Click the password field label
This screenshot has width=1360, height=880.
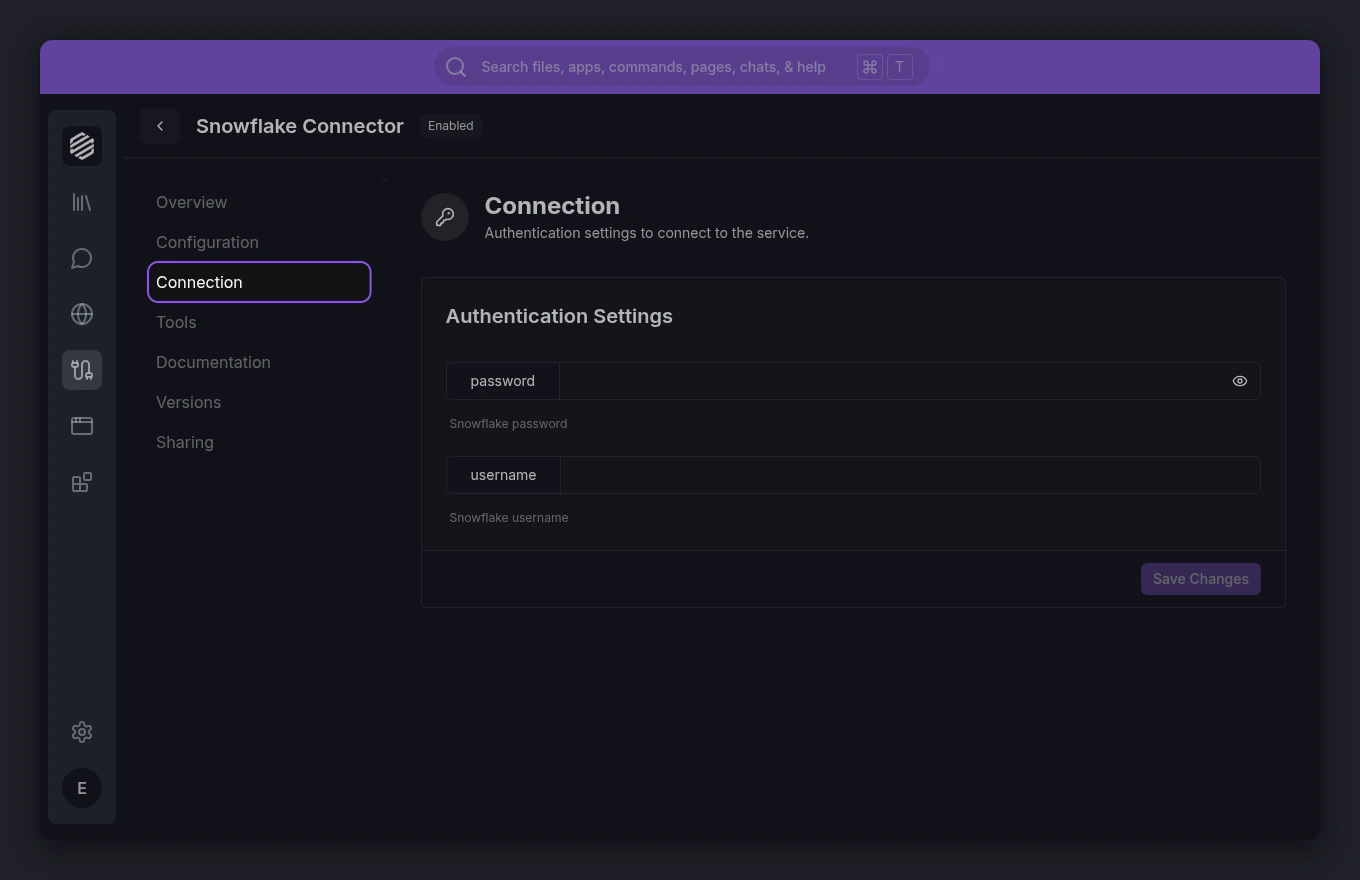coord(502,381)
